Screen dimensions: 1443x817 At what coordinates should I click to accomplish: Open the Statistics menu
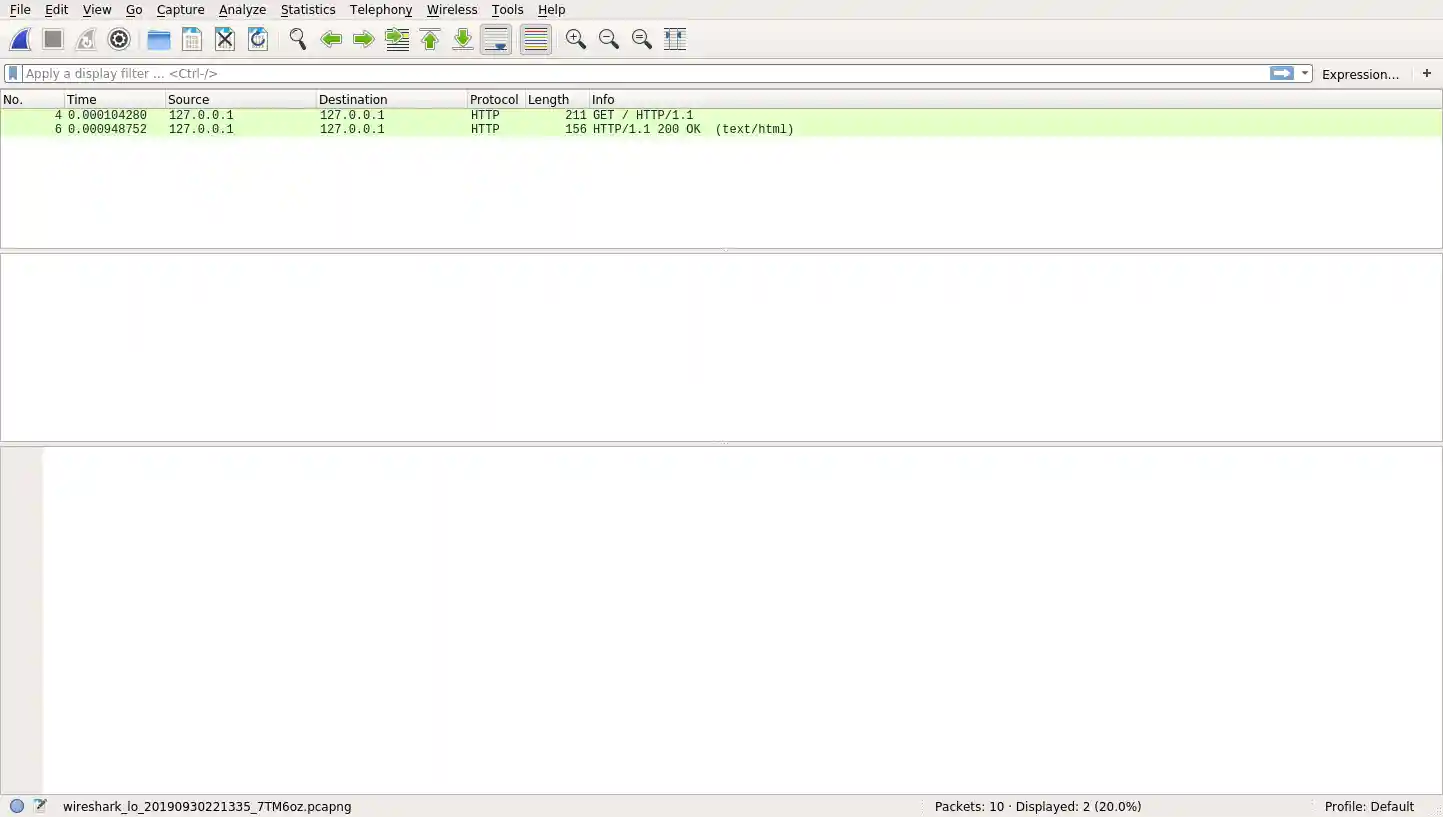307,9
